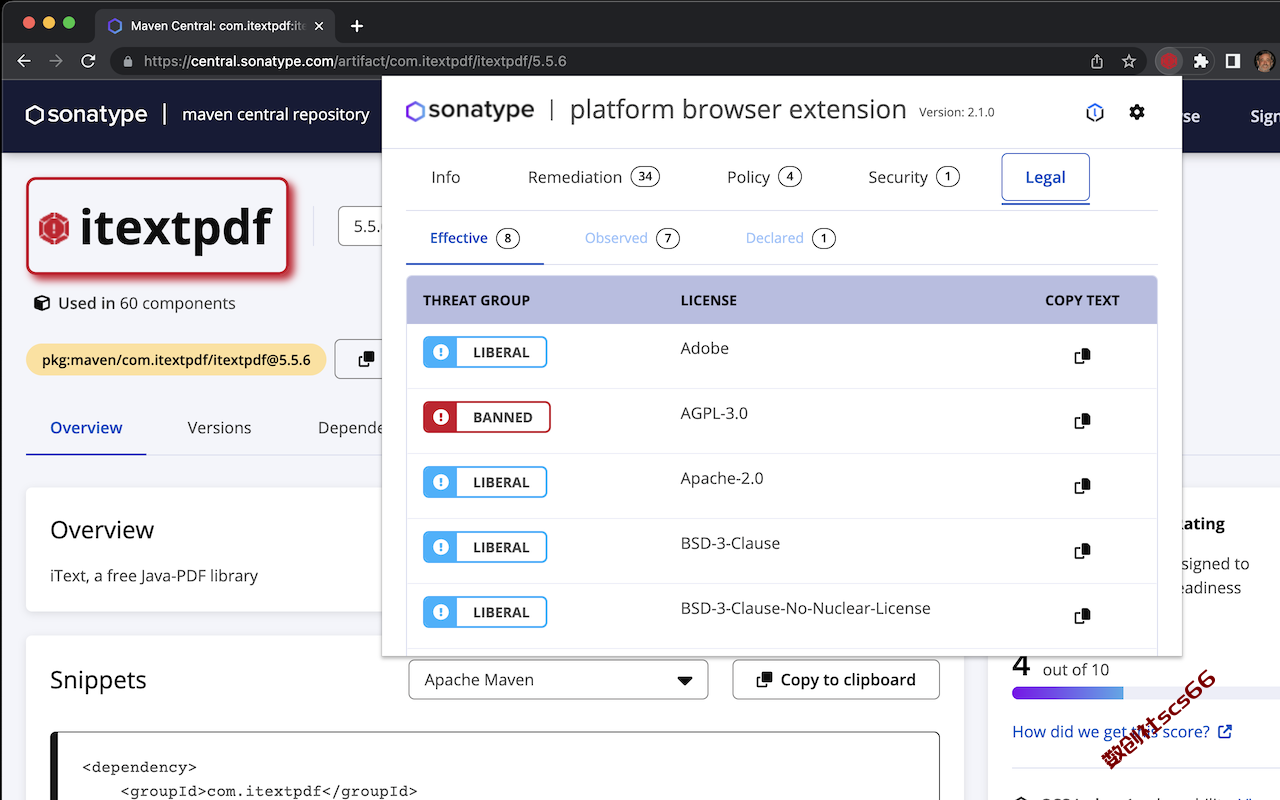Click the red Sonatype extension icon in toolbar
1280x800 pixels.
pyautogui.click(x=1168, y=61)
